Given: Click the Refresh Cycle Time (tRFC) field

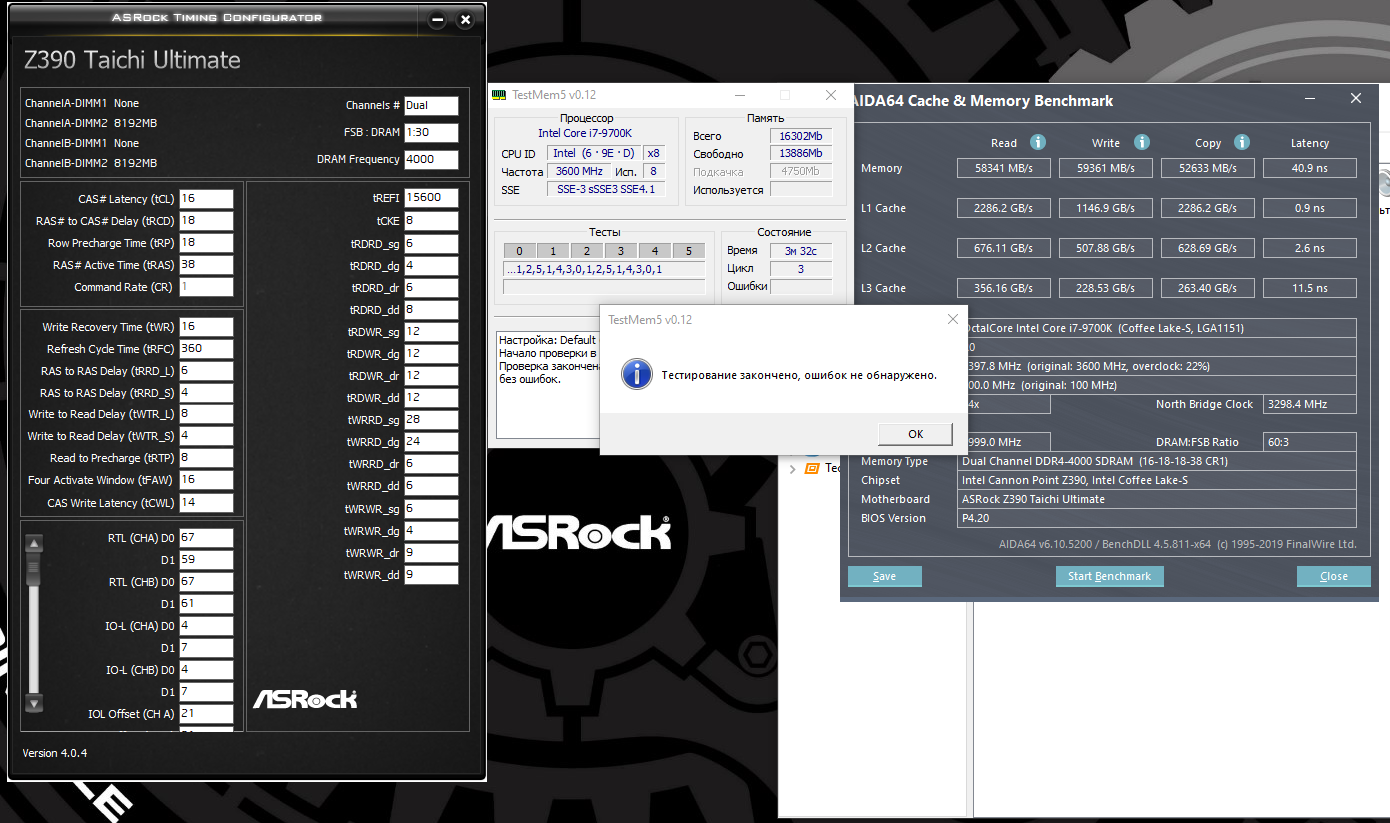Looking at the screenshot, I should pyautogui.click(x=206, y=349).
